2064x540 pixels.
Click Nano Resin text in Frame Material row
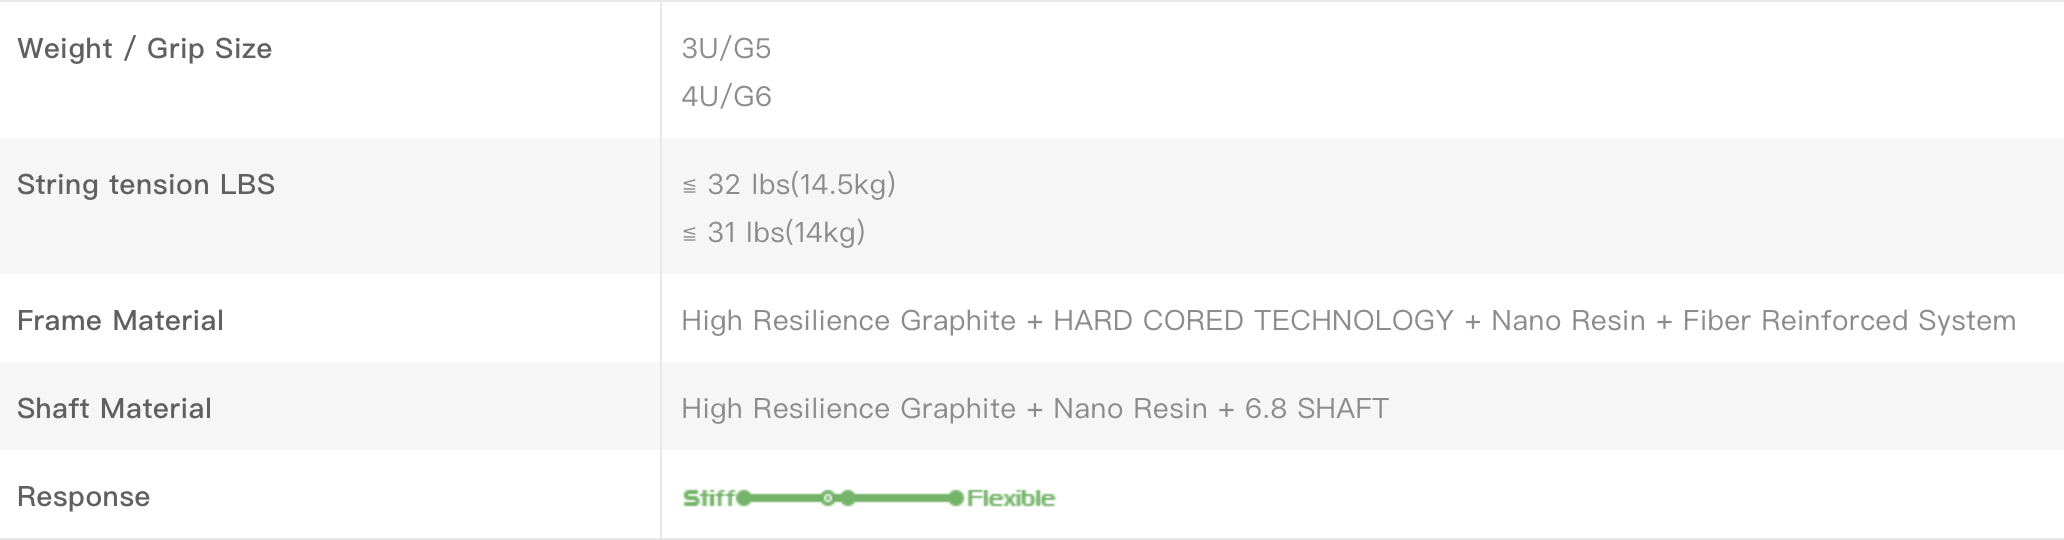pyautogui.click(x=1568, y=321)
